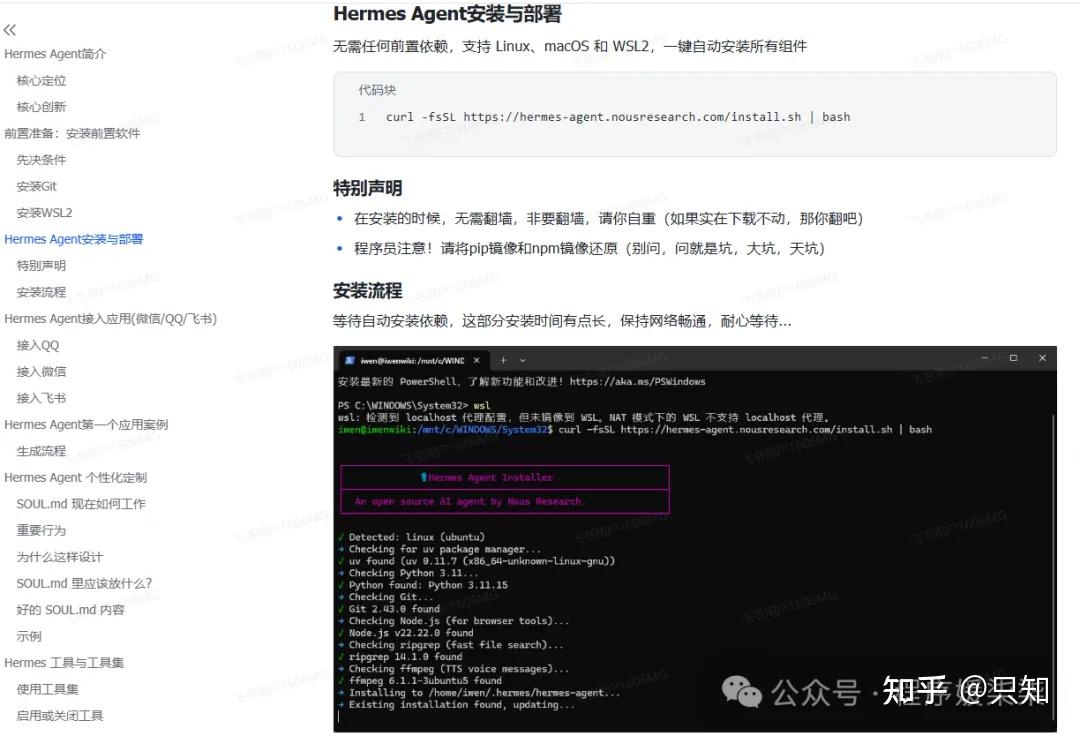Click the Hermes Agent Installer banner text

coord(490,477)
